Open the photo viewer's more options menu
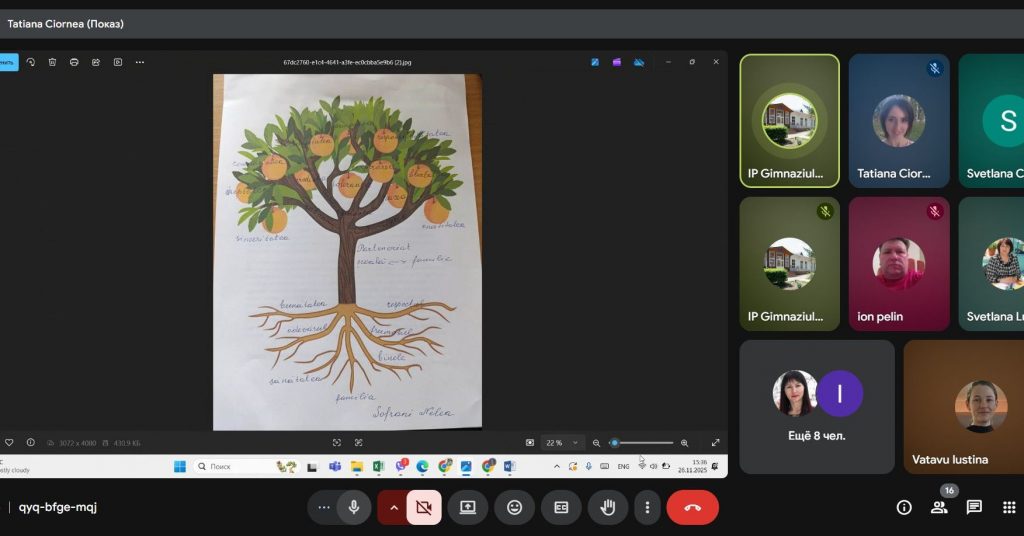 (x=140, y=62)
